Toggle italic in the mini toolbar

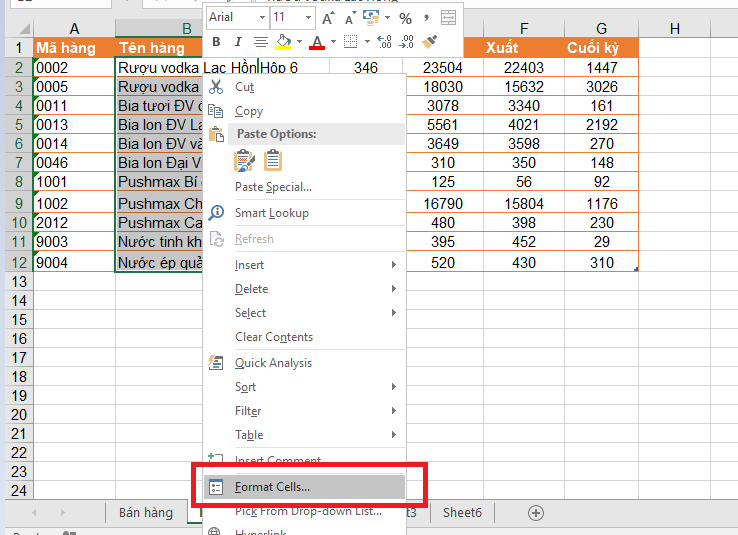[237, 42]
